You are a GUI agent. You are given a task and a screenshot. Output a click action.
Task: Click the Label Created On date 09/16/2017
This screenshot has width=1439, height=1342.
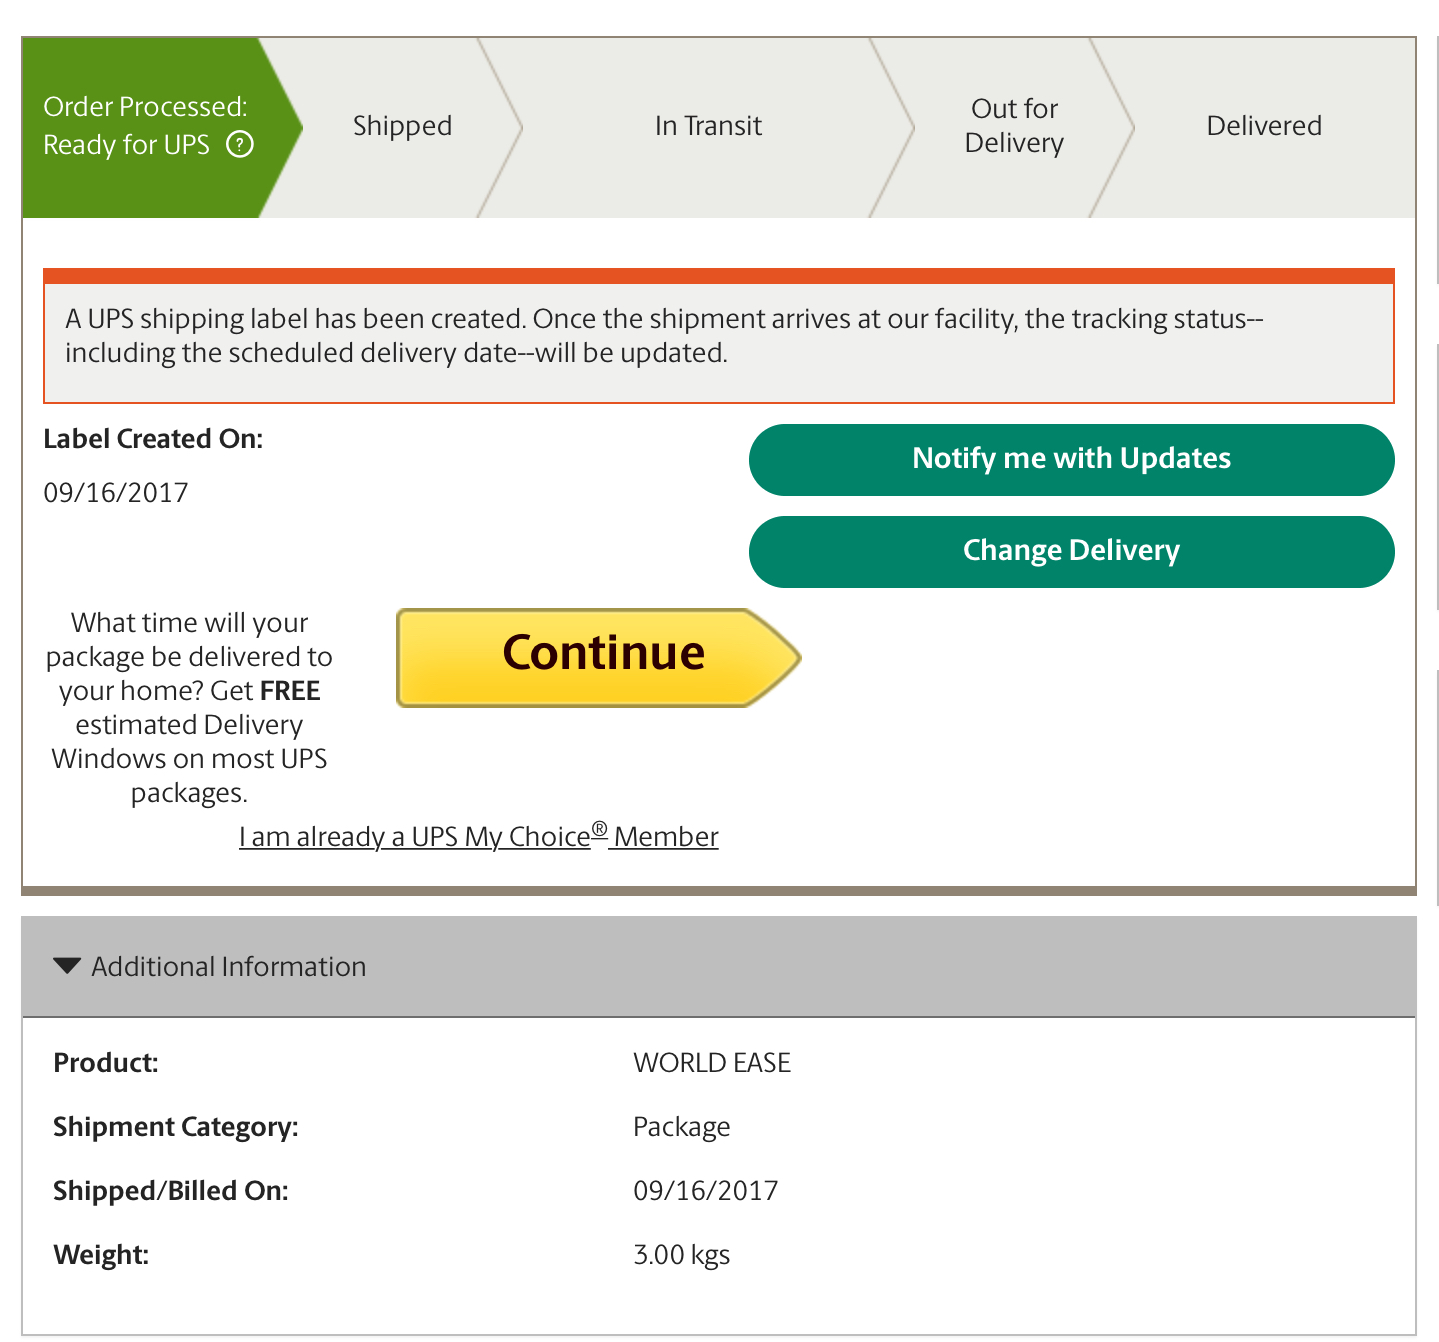[116, 493]
